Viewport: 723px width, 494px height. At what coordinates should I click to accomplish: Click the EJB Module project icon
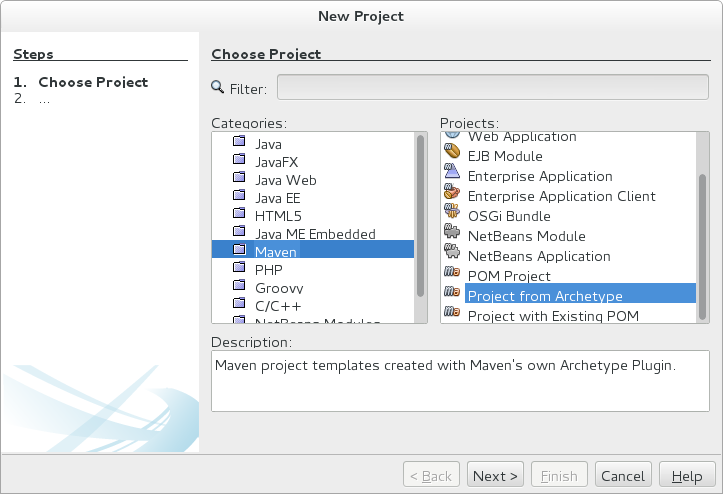coord(451,156)
